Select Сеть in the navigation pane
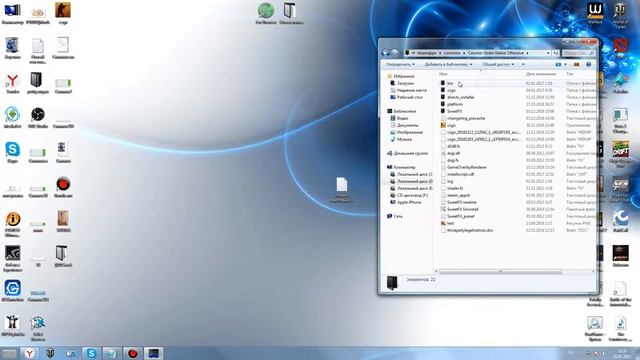The height and width of the screenshot is (360, 640). [398, 216]
